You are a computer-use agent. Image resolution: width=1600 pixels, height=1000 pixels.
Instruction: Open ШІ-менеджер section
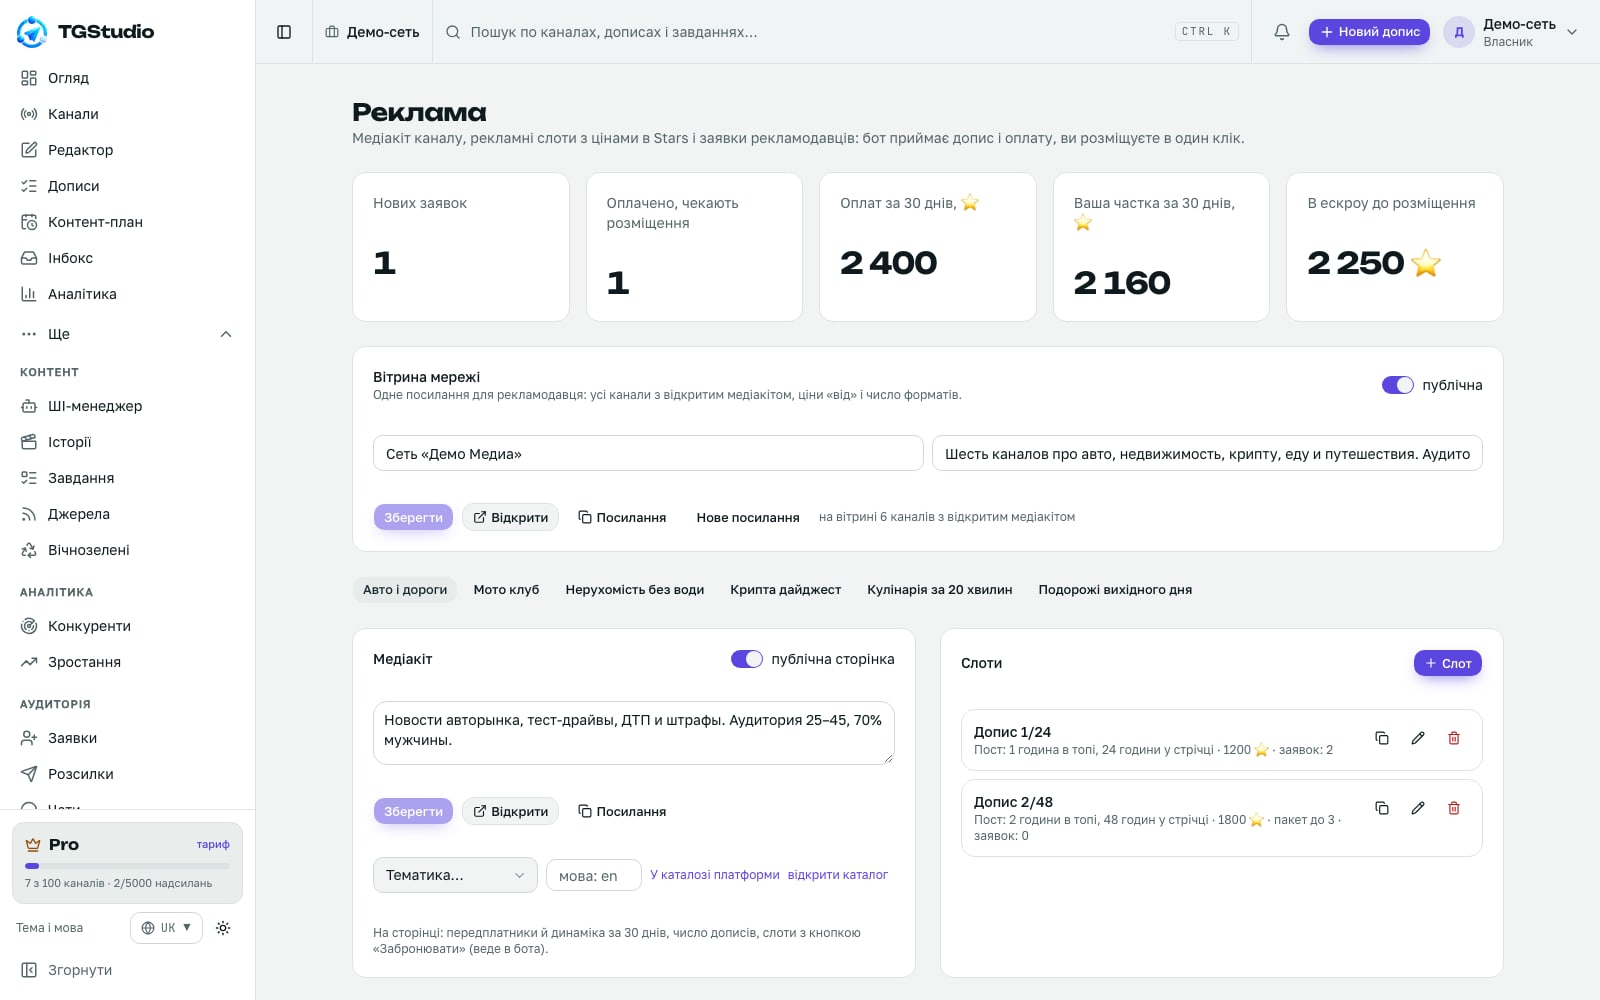tap(128, 406)
